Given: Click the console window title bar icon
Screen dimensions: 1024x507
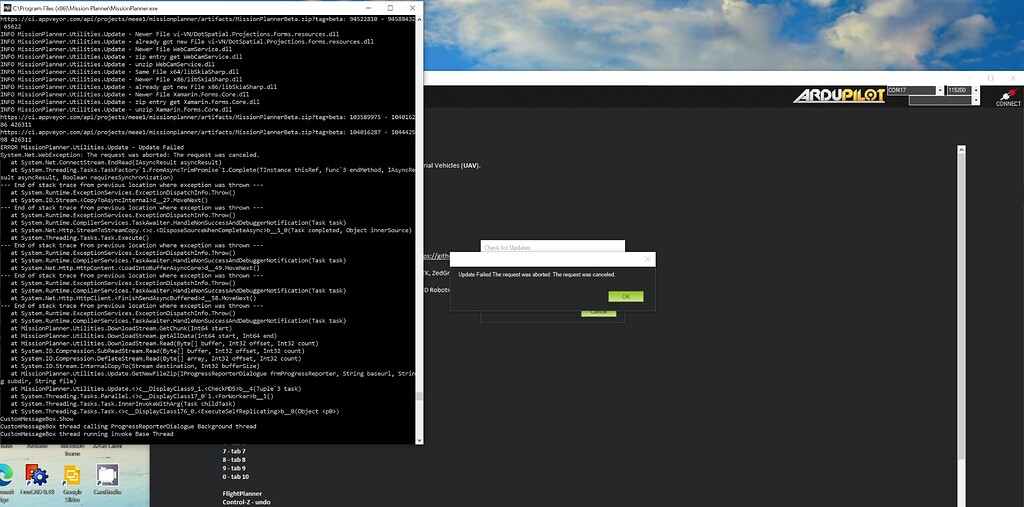Looking at the screenshot, I should [7, 8].
